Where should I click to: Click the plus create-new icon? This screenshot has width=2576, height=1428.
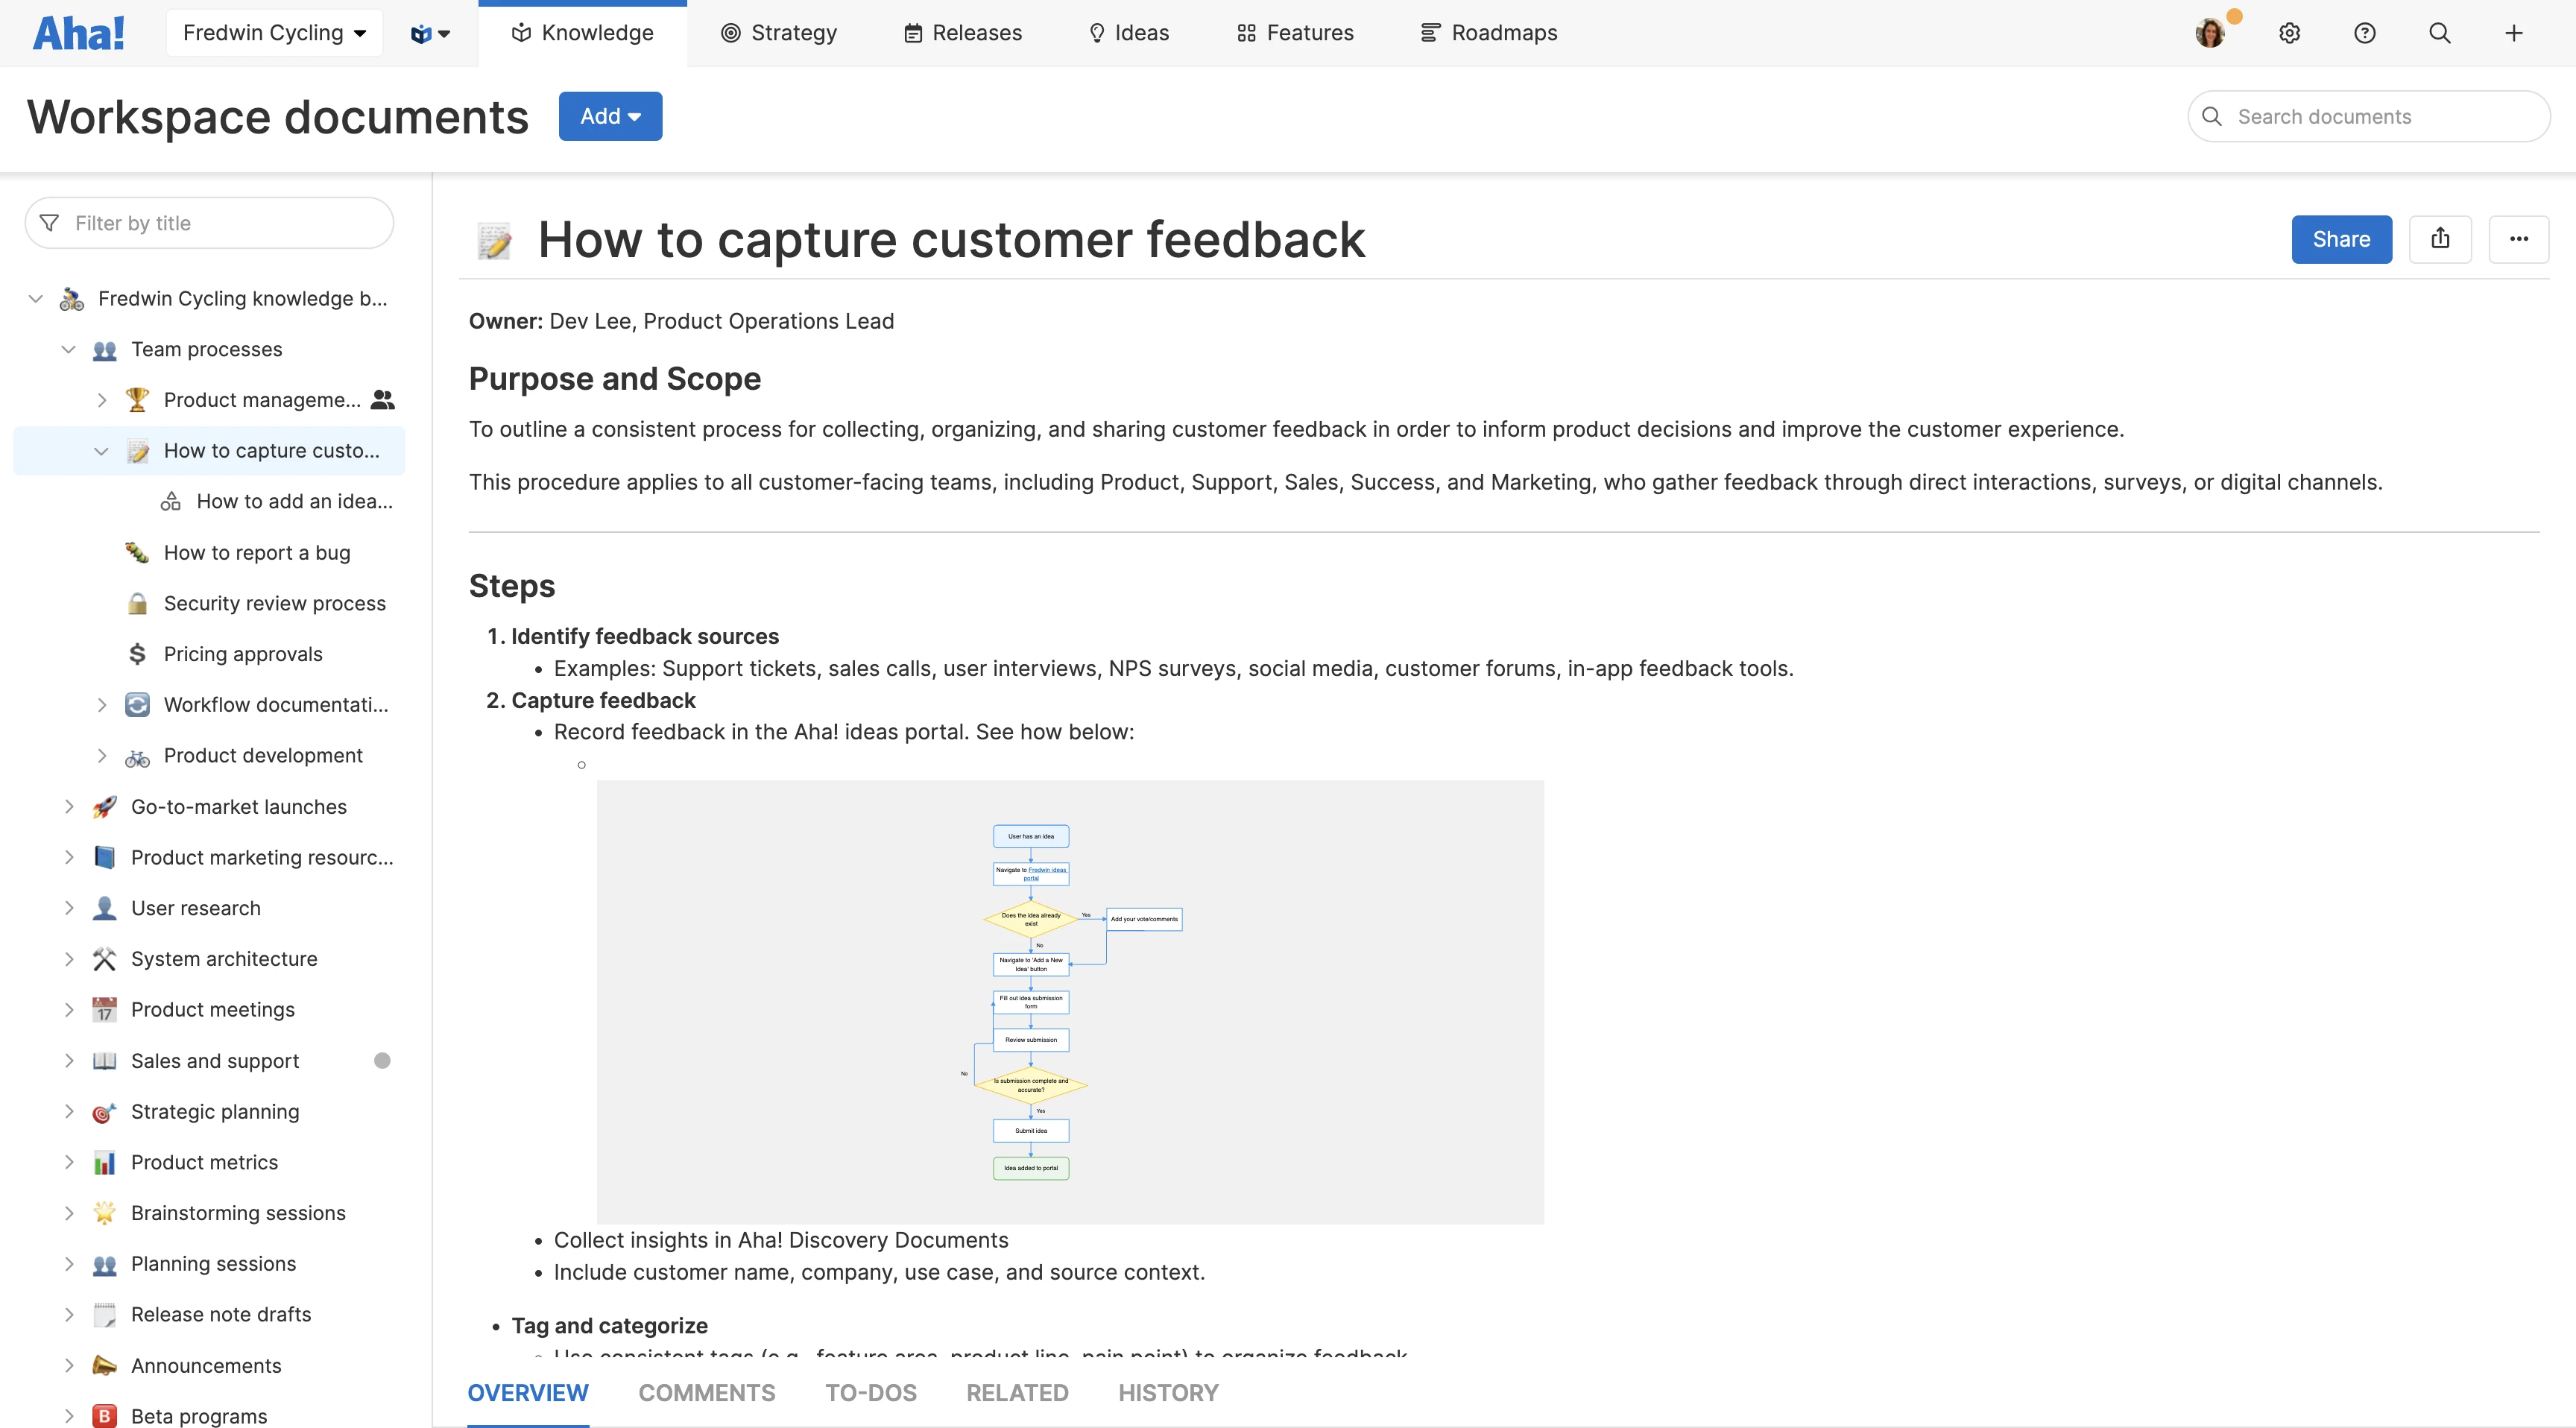(2513, 33)
